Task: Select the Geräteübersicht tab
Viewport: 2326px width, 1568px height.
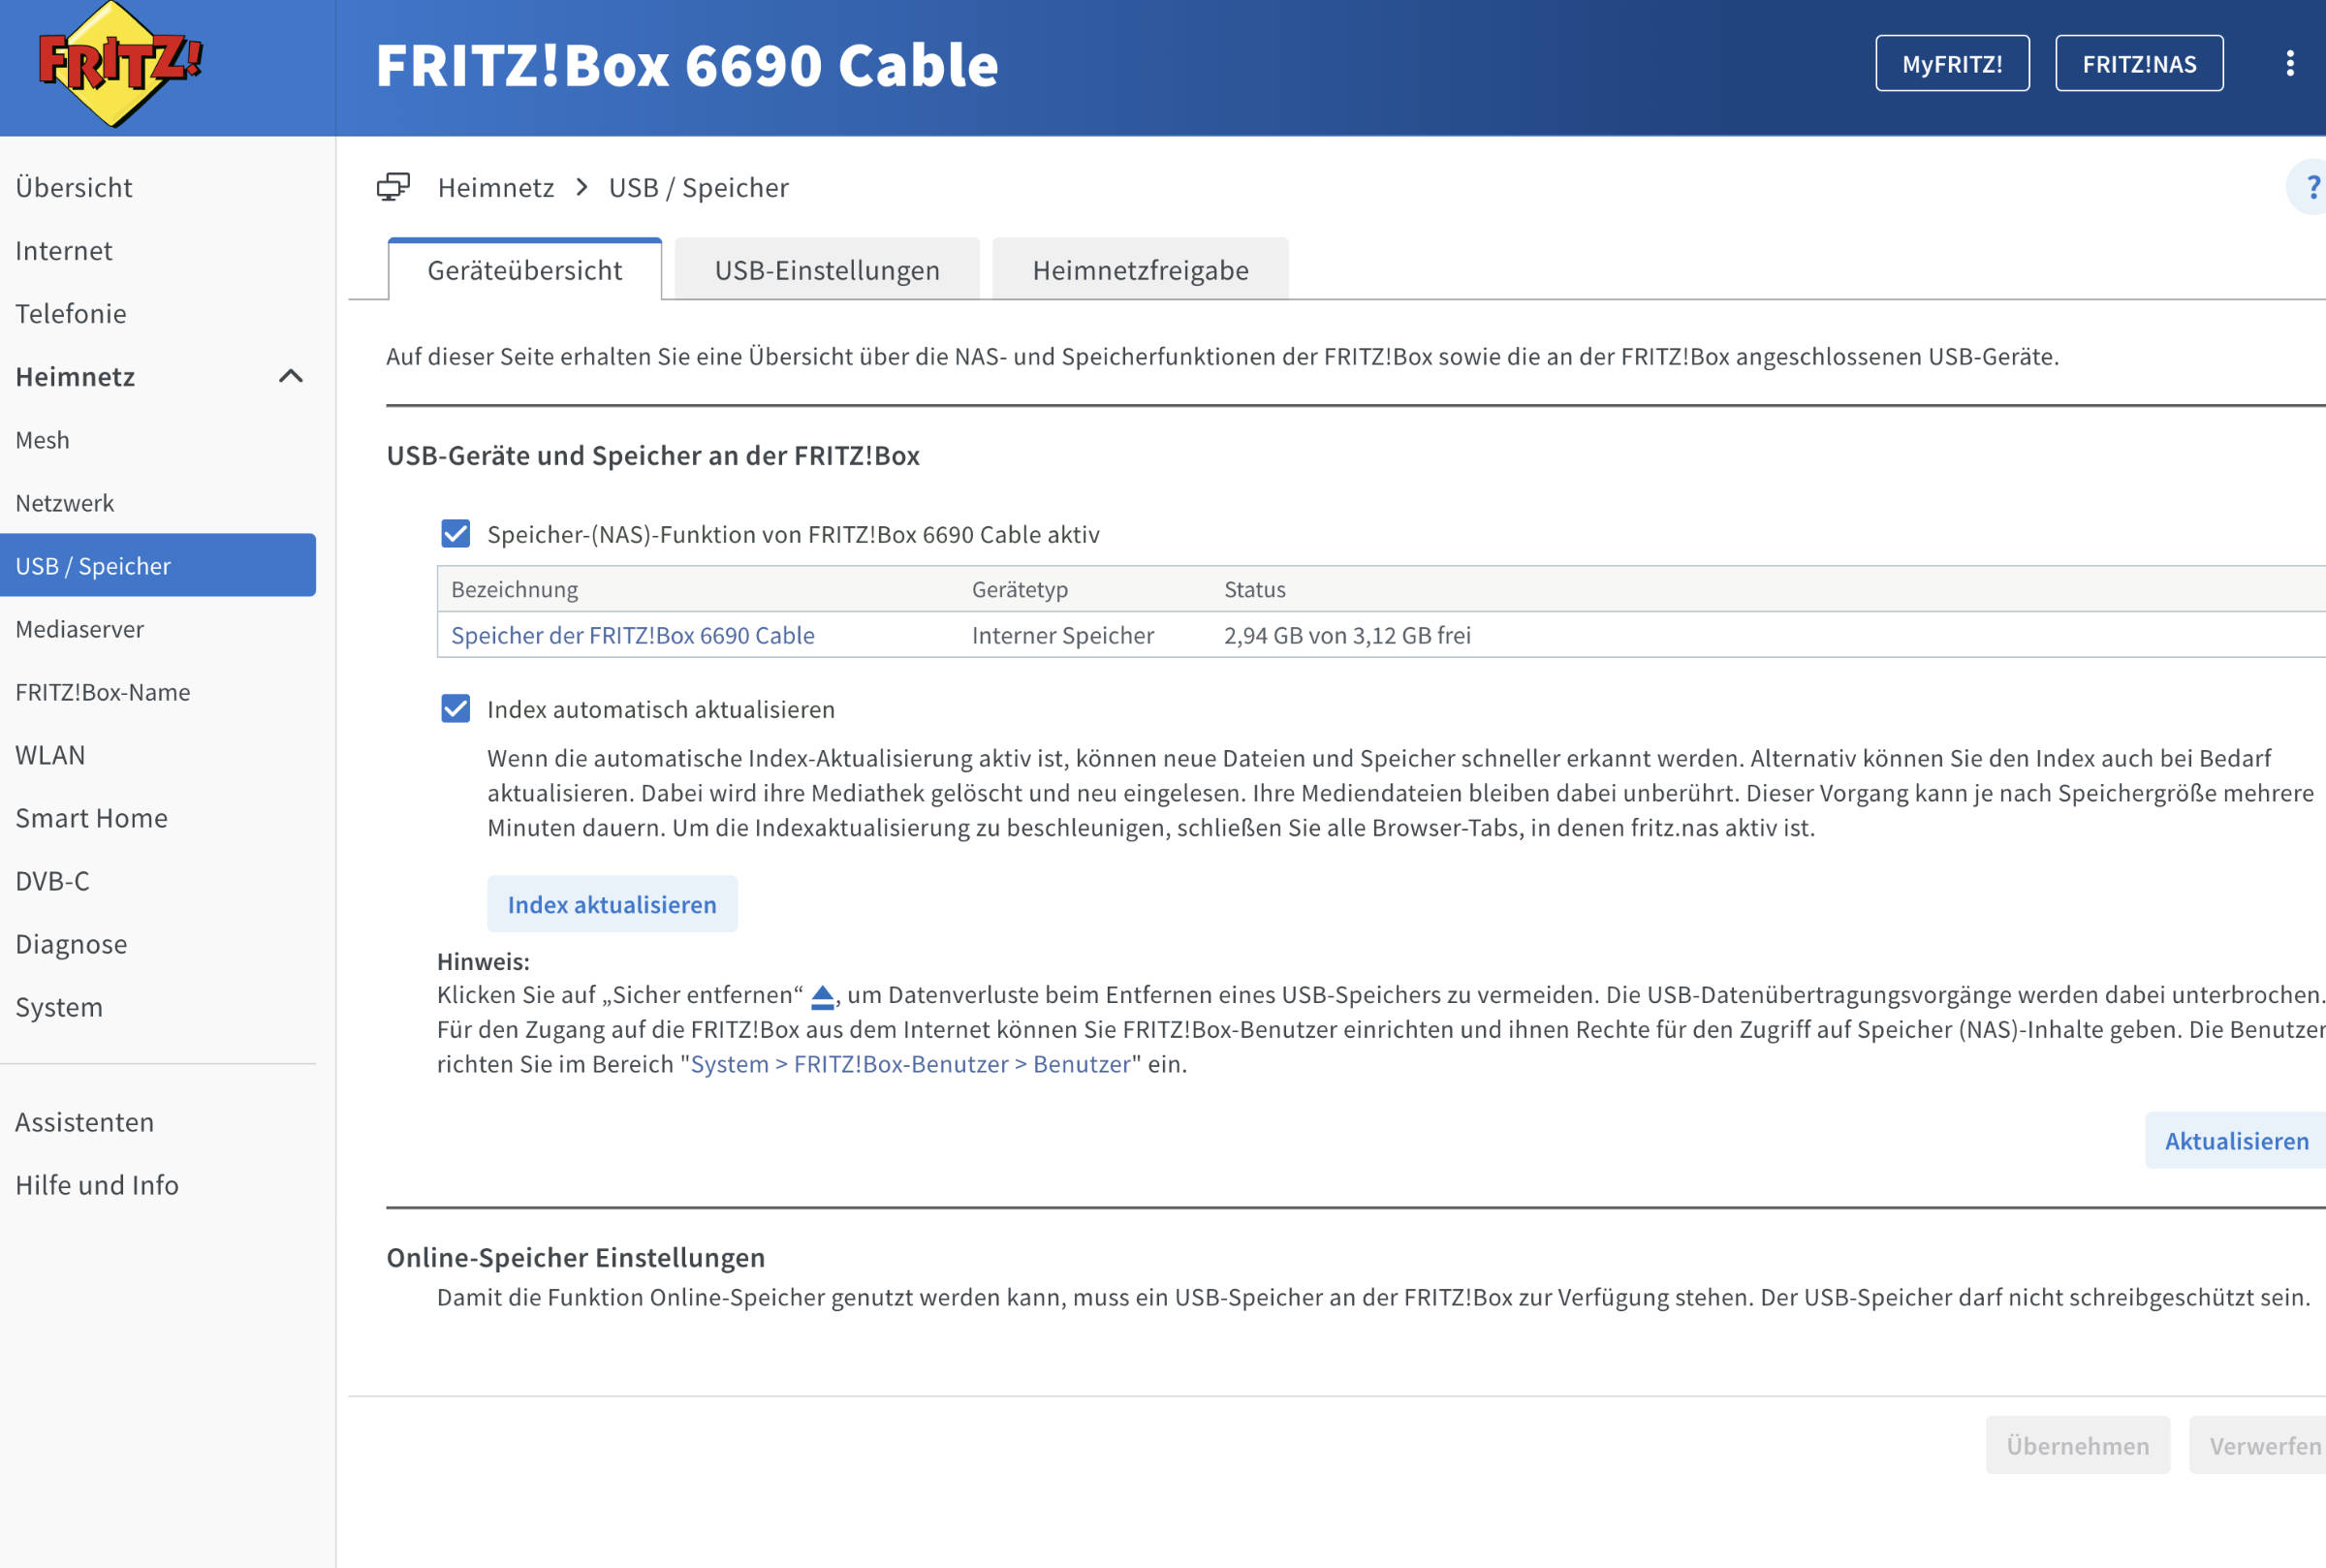Action: tap(524, 270)
